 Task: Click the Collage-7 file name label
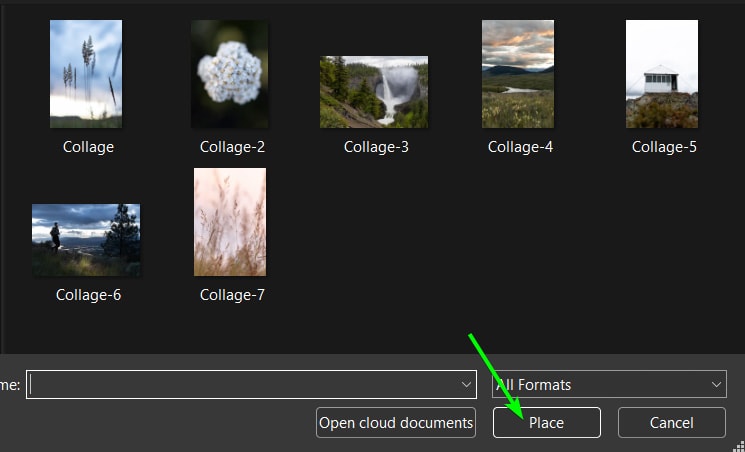tap(232, 295)
